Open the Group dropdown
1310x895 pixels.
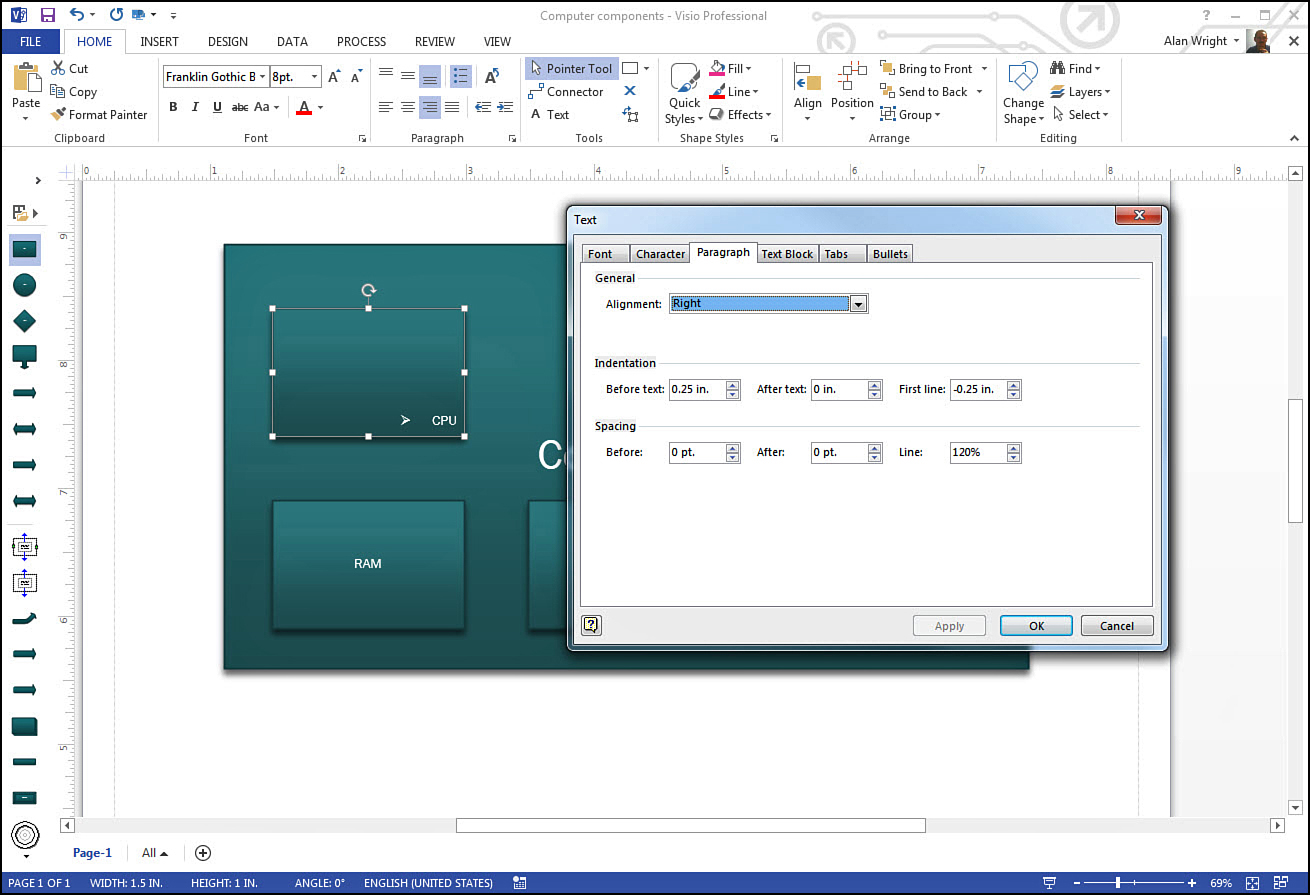click(911, 114)
